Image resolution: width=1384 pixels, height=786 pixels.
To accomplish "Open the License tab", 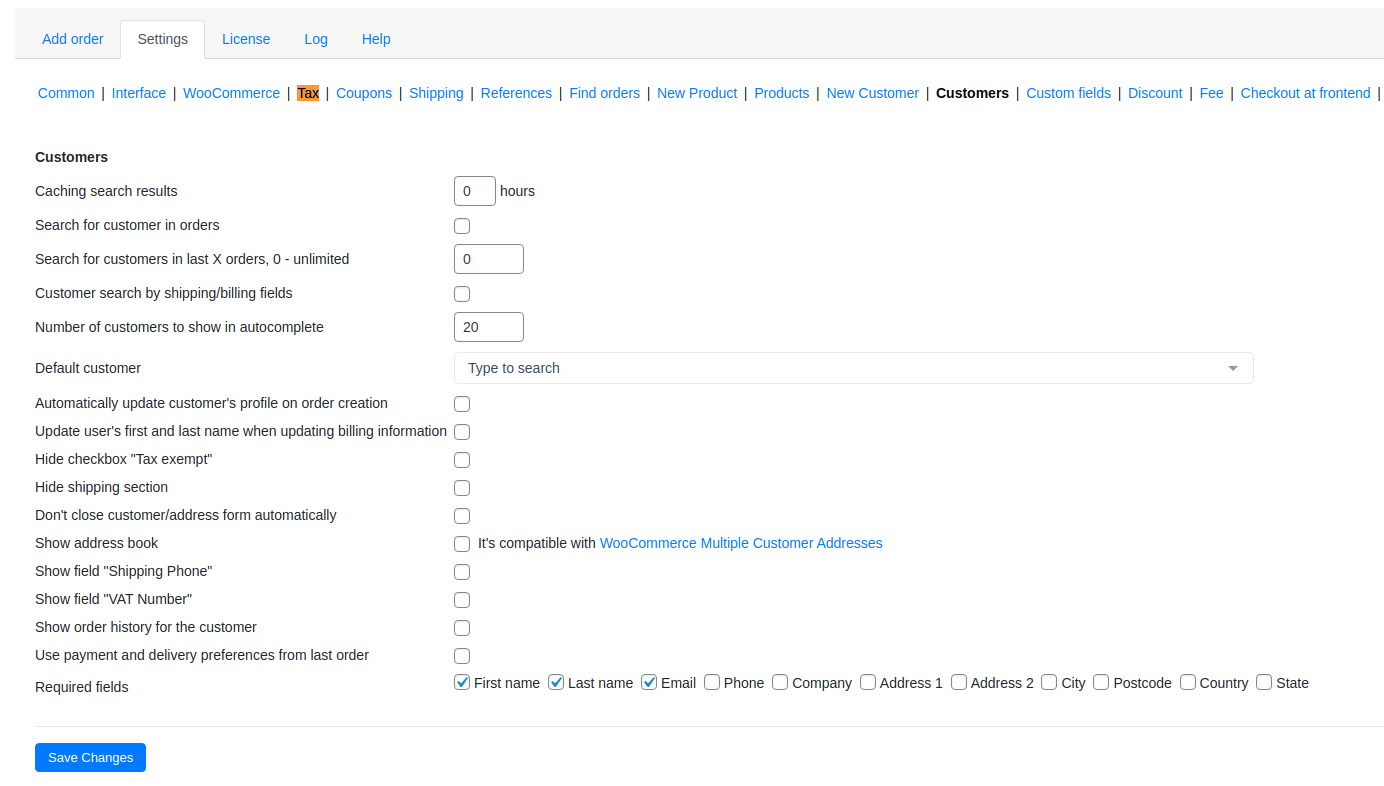I will [246, 39].
